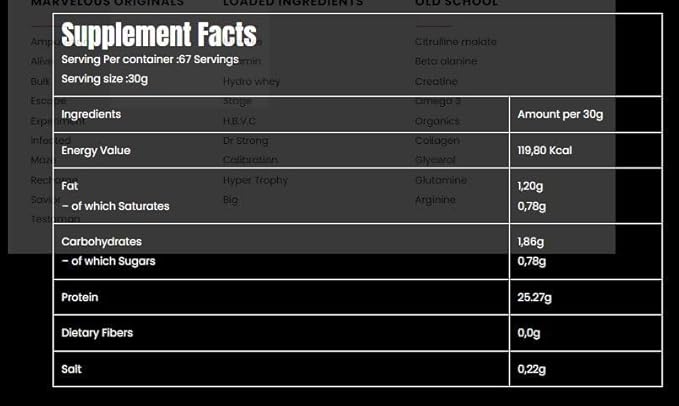Image resolution: width=679 pixels, height=406 pixels.
Task: Select 'Serving Per container :67 Servings' text
Action: pyautogui.click(x=150, y=59)
